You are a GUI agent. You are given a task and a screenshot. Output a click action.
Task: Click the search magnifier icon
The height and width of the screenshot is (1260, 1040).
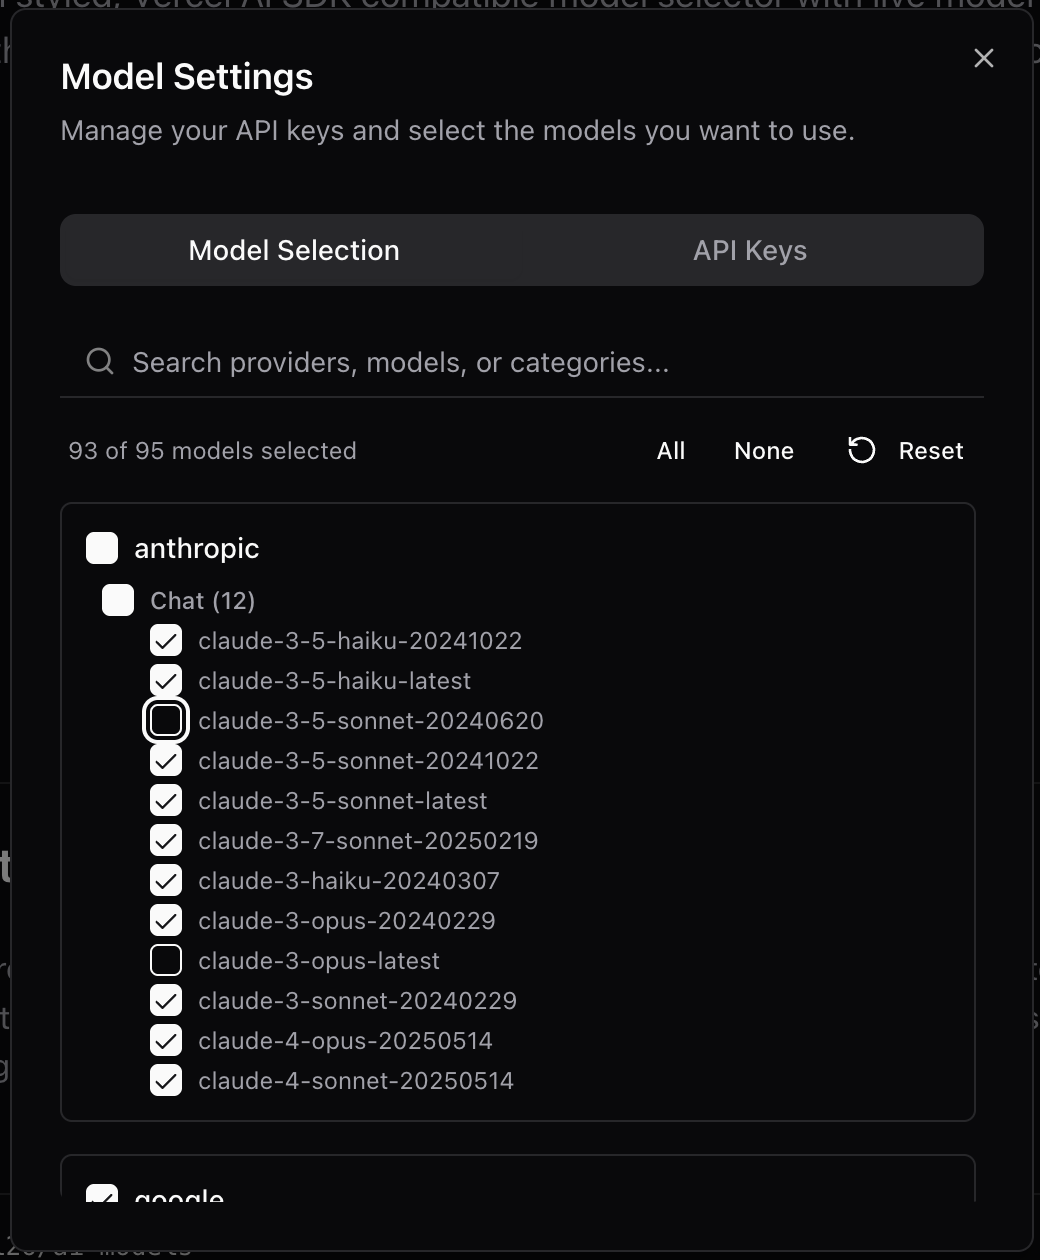click(x=100, y=361)
